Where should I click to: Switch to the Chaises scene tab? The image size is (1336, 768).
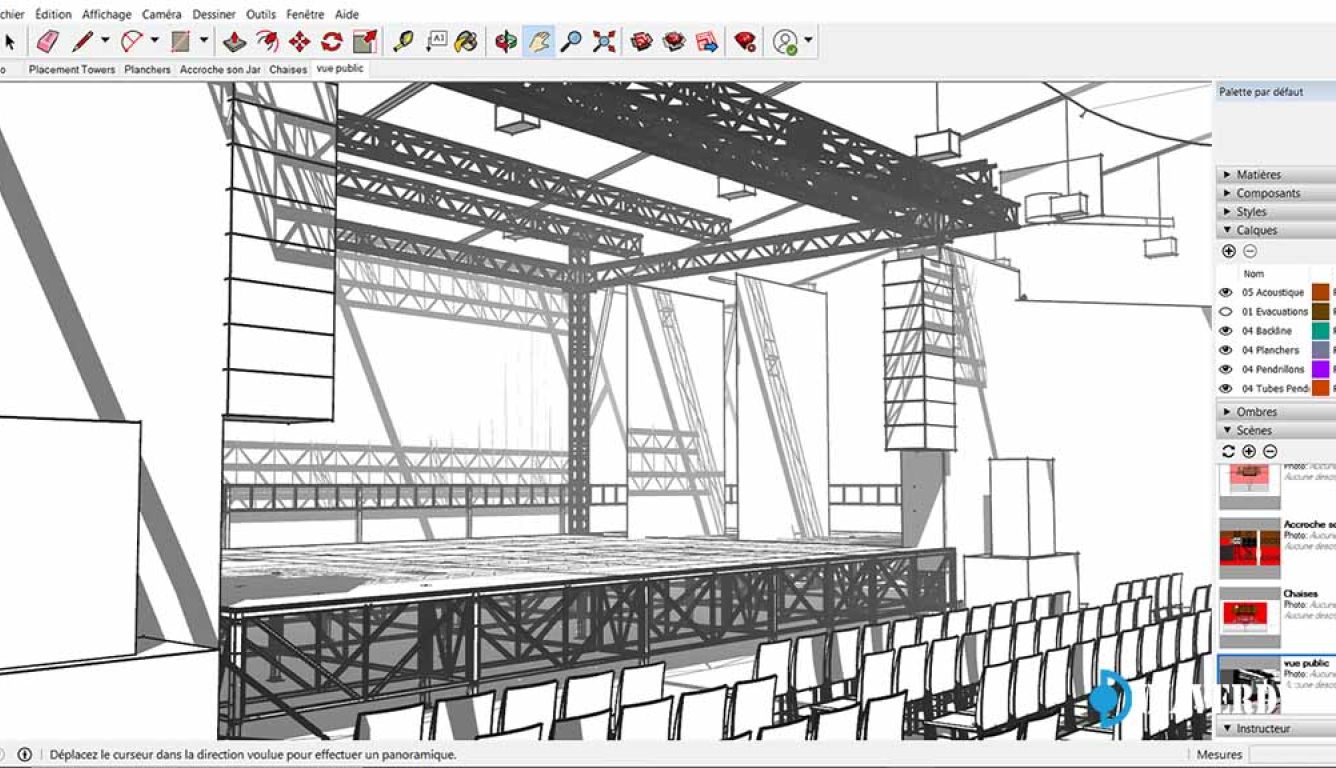click(288, 69)
